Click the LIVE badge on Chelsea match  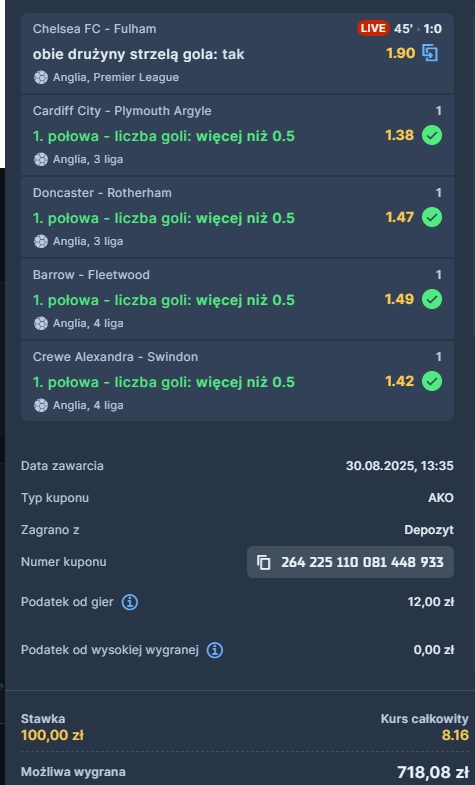(x=373, y=29)
